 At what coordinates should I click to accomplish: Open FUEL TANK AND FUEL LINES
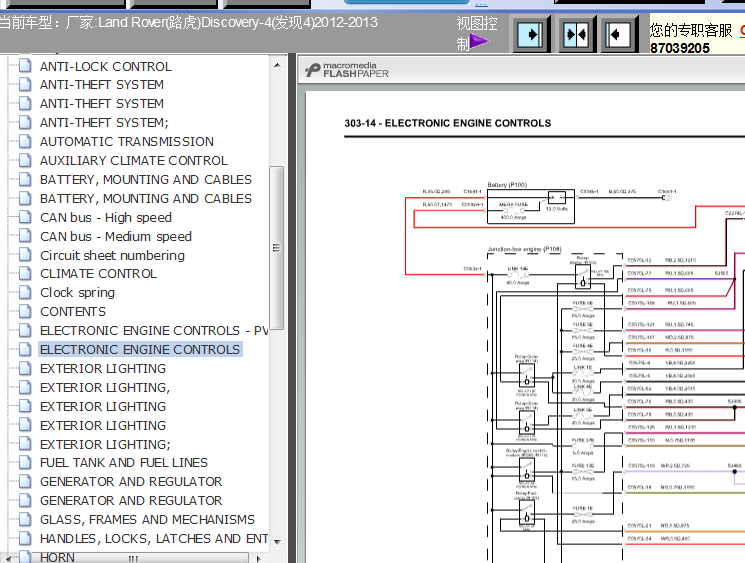[124, 463]
